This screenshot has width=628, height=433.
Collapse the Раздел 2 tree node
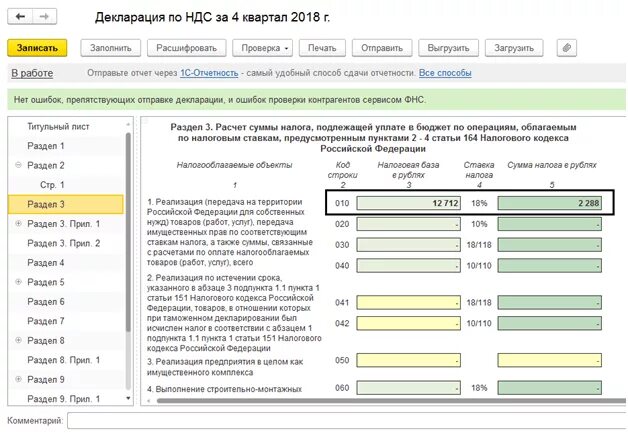18,165
